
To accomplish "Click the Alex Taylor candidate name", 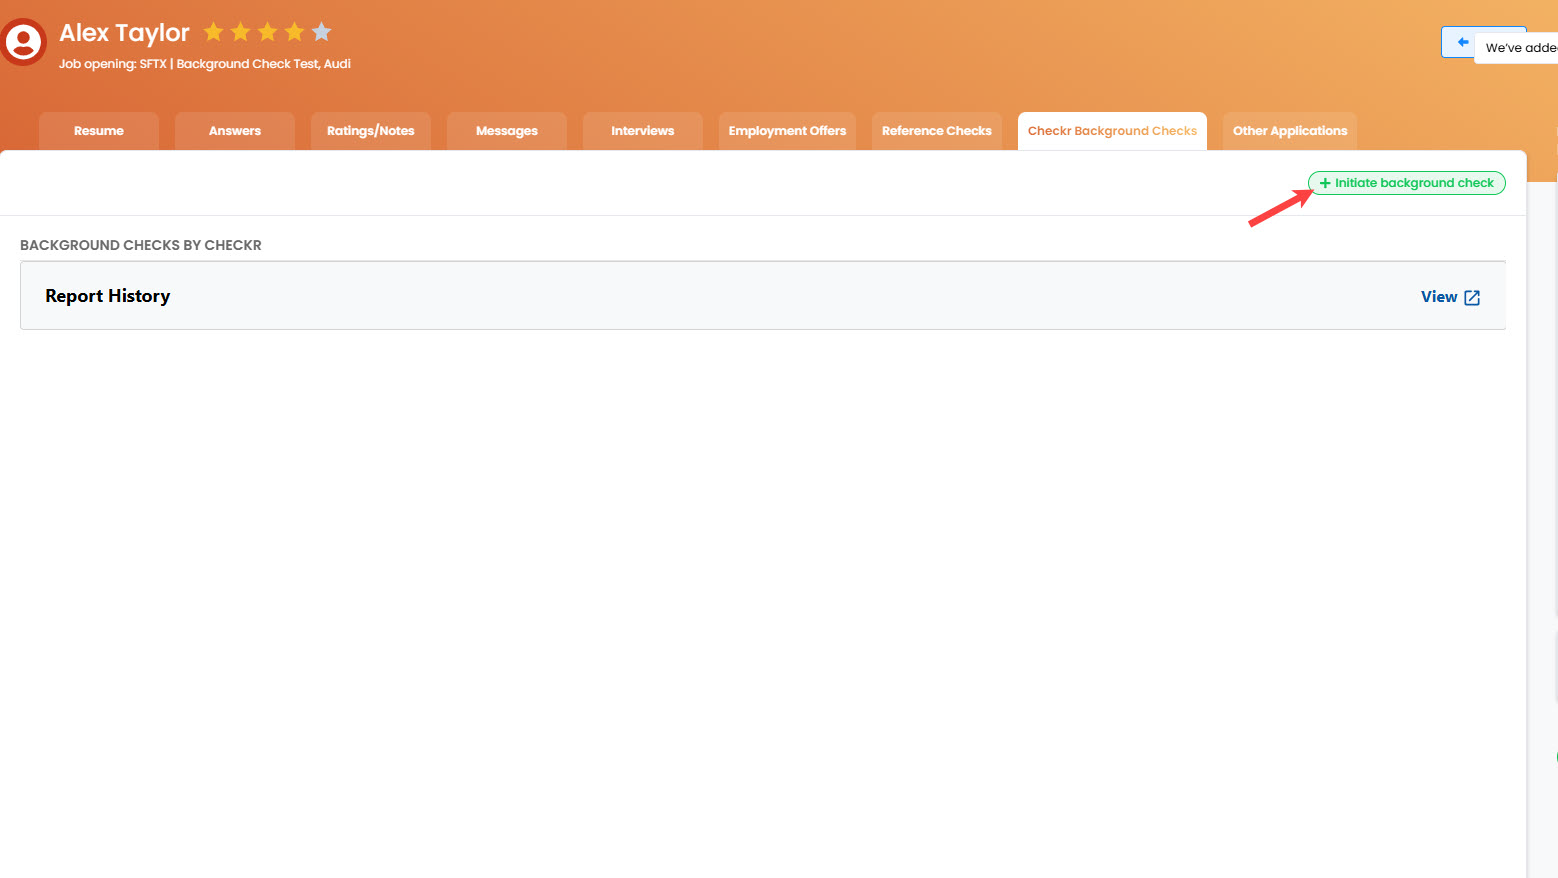I will tap(124, 33).
